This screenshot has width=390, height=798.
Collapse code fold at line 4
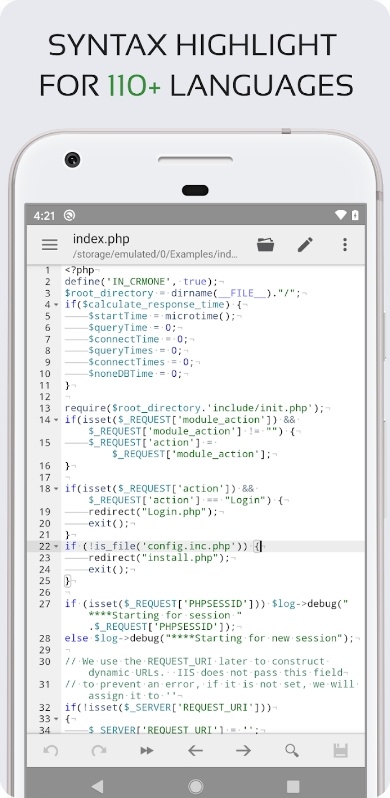56,304
